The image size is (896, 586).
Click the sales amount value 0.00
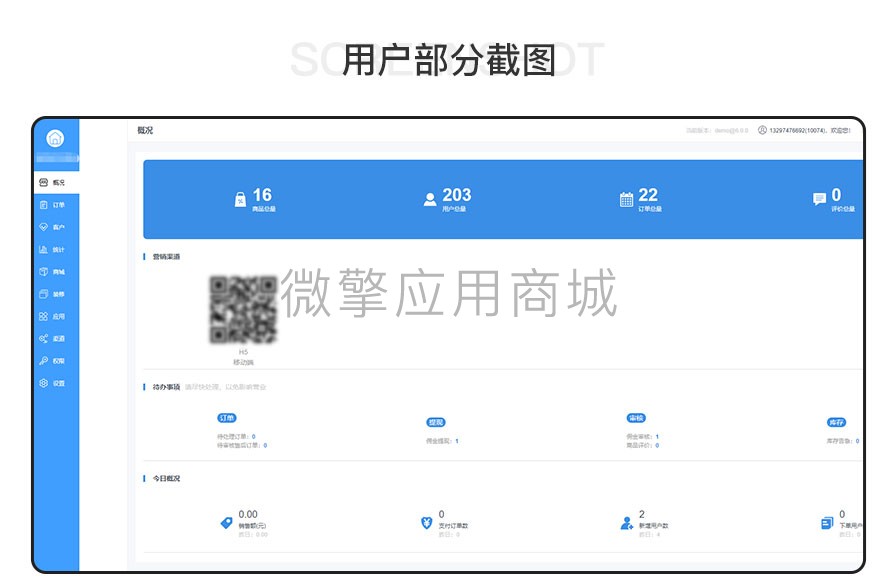[x=248, y=514]
